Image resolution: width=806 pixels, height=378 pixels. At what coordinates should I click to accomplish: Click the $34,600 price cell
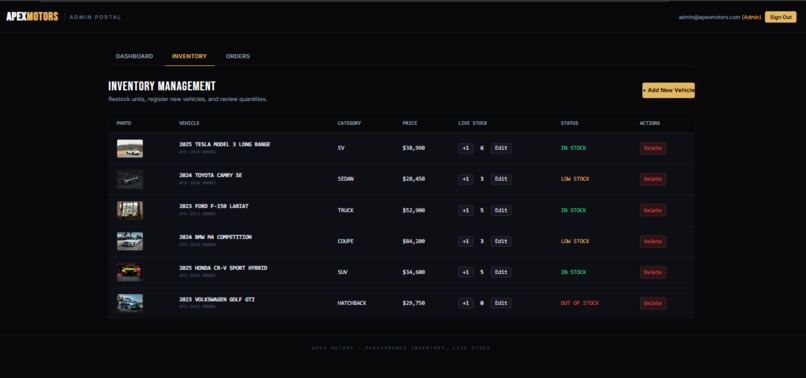(413, 272)
